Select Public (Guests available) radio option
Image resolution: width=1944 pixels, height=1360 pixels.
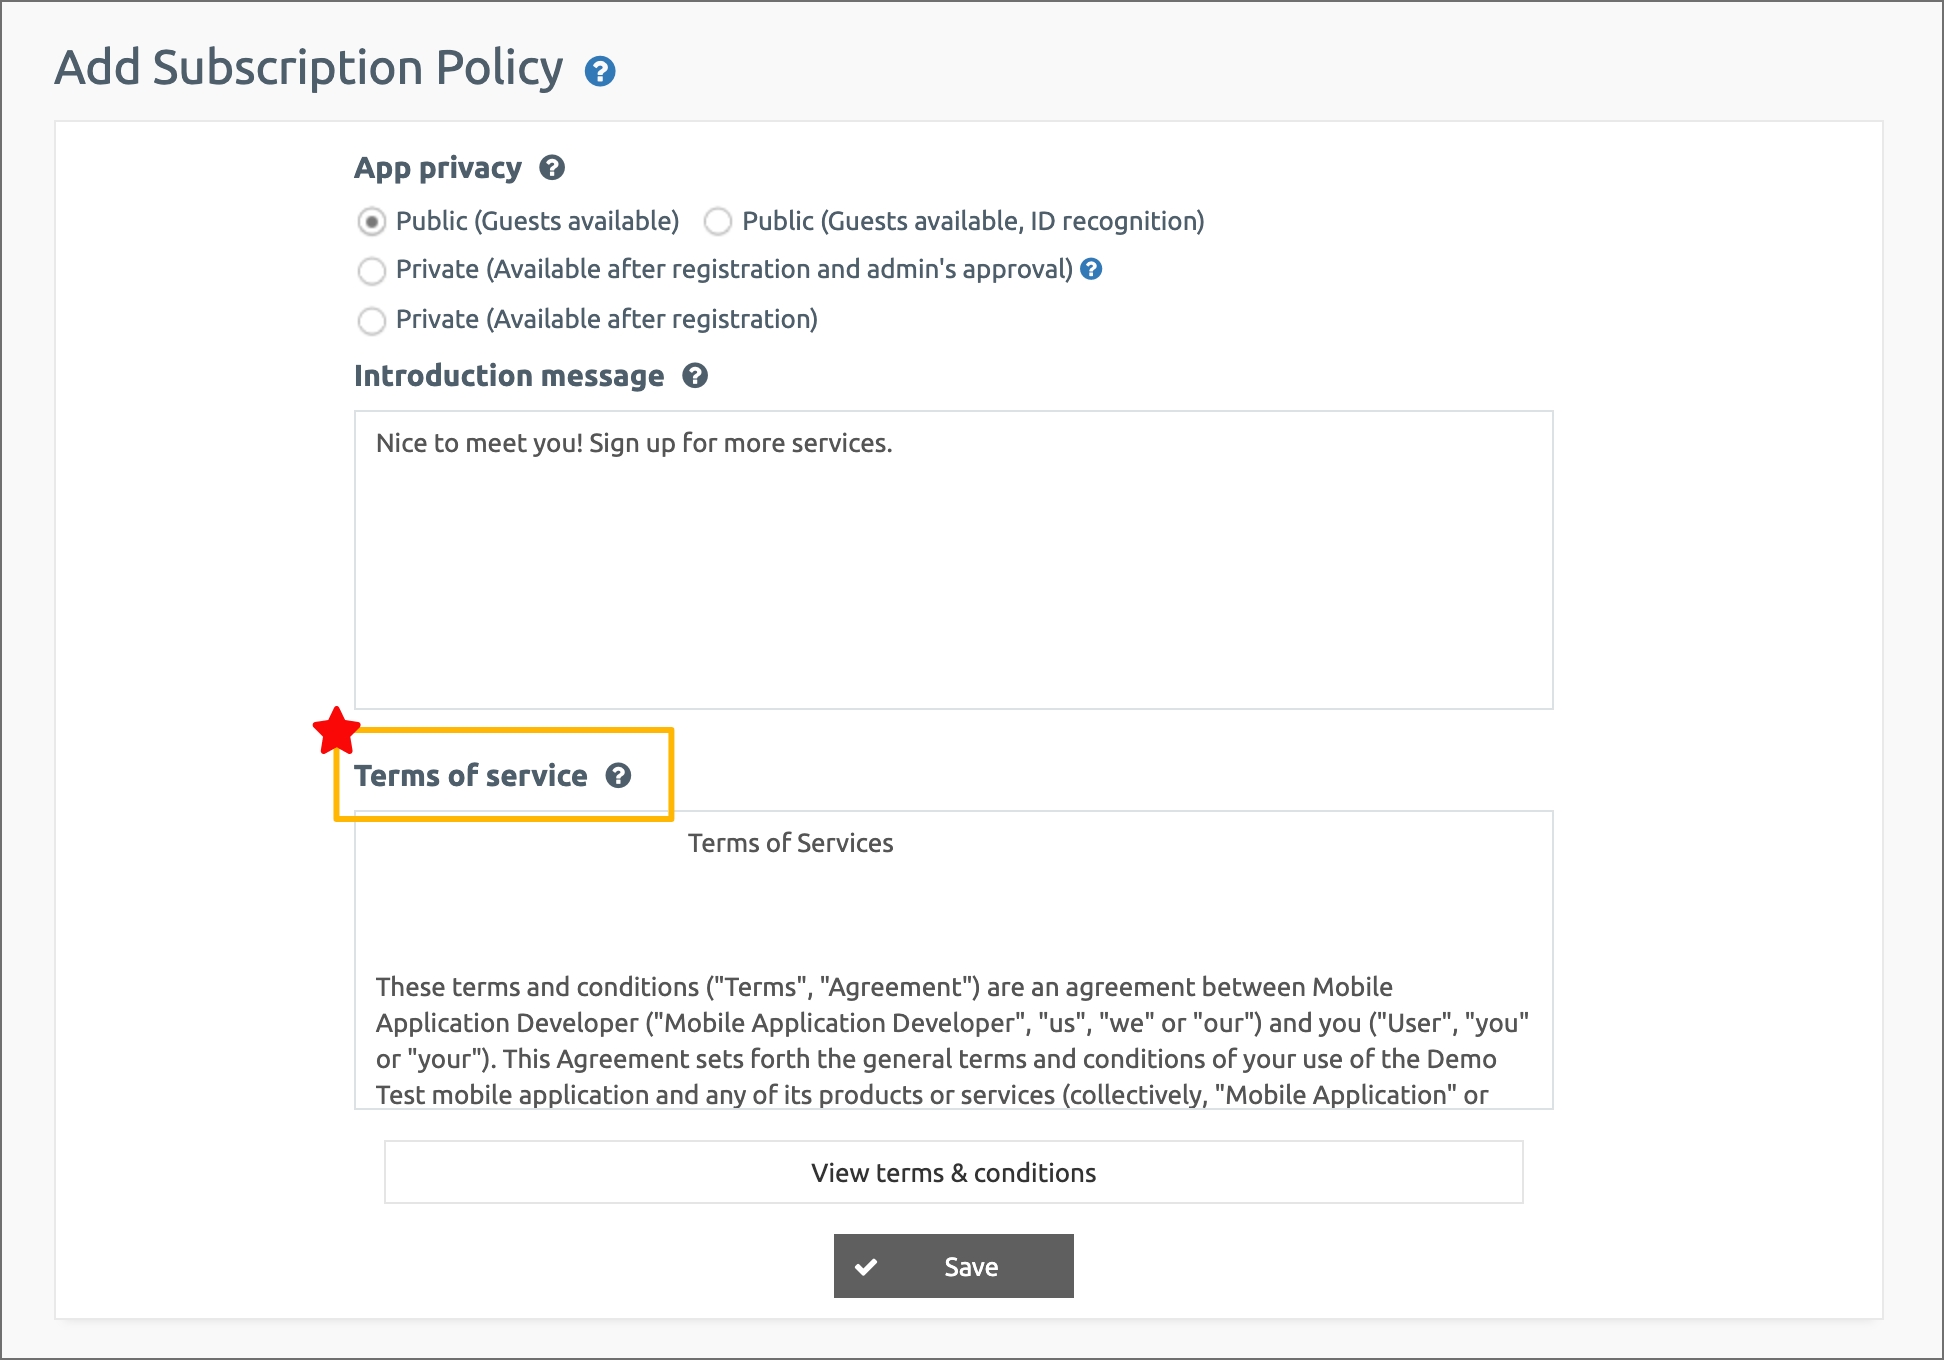[371, 221]
